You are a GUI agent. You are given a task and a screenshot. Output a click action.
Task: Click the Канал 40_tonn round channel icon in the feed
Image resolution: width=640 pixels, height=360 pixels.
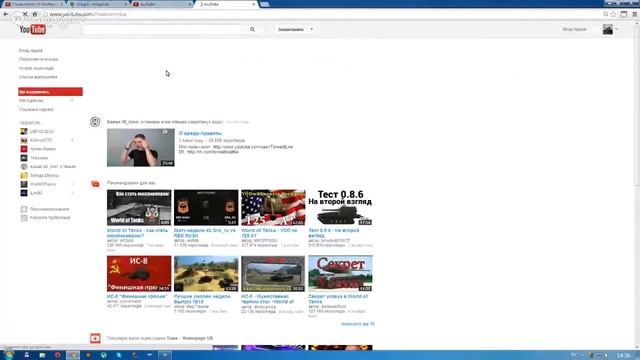pos(95,122)
